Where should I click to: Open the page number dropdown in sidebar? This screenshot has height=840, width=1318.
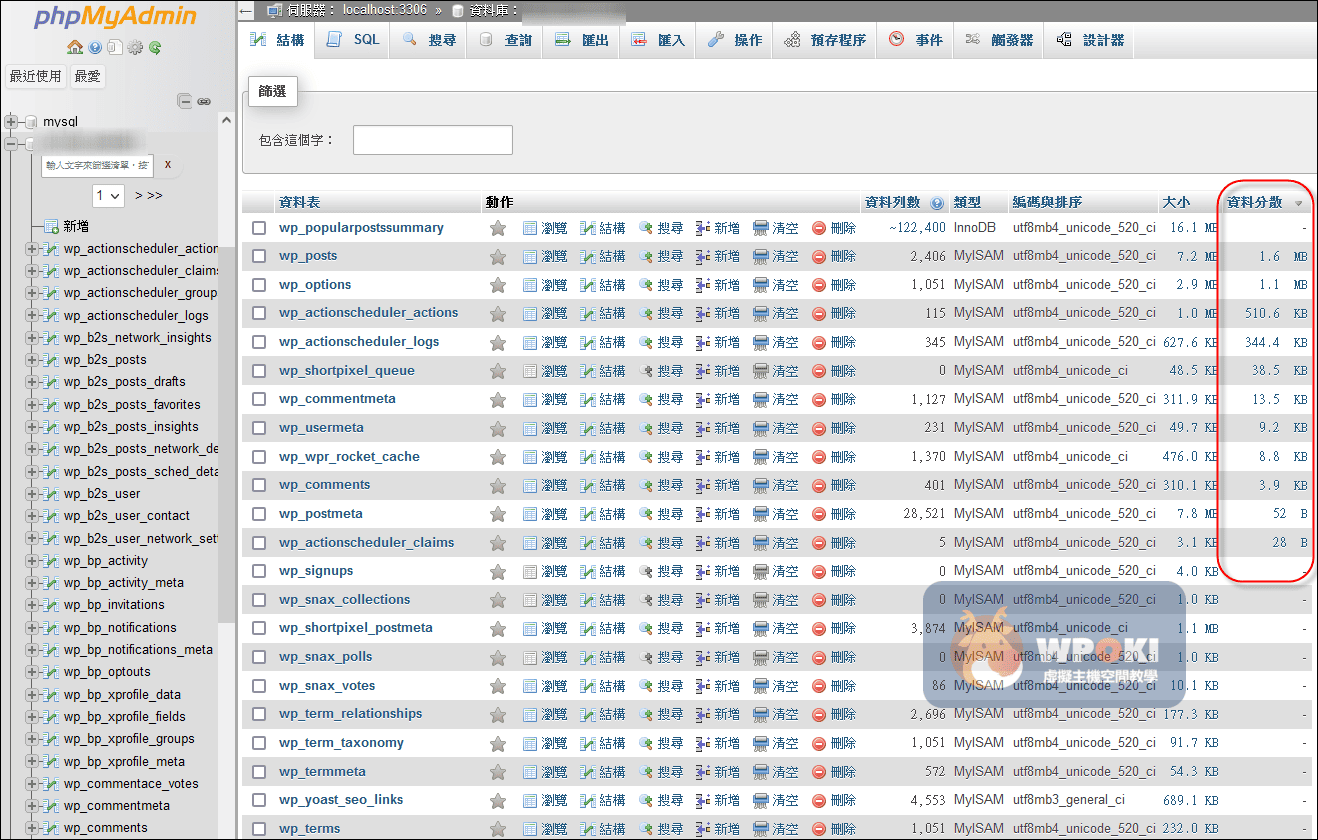[x=108, y=195]
